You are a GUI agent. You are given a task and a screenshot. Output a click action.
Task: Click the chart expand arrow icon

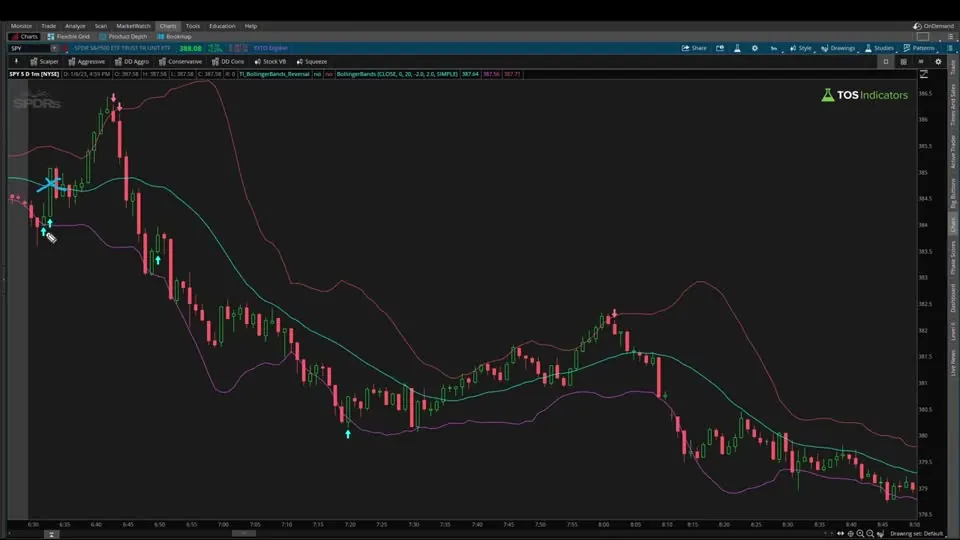tap(924, 74)
